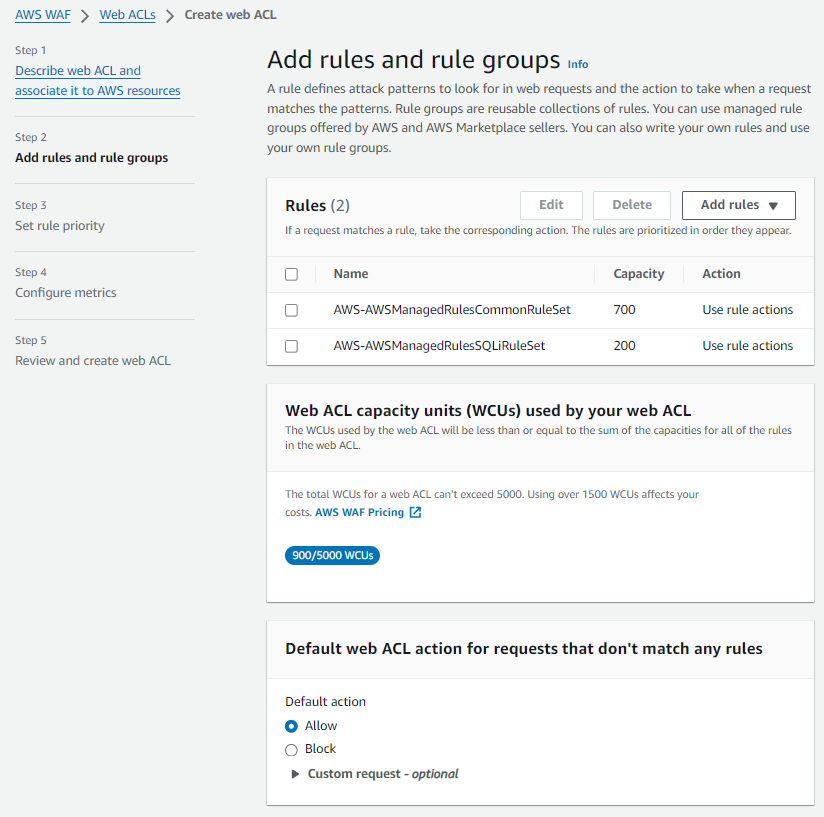Navigate to Web ACLs breadcrumb
Image resolution: width=824 pixels, height=817 pixels.
pyautogui.click(x=127, y=15)
